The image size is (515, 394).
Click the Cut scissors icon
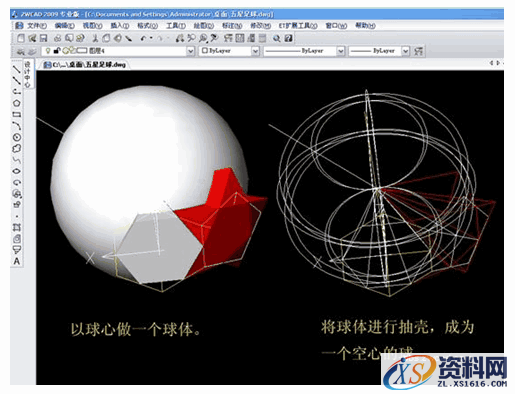[95, 38]
